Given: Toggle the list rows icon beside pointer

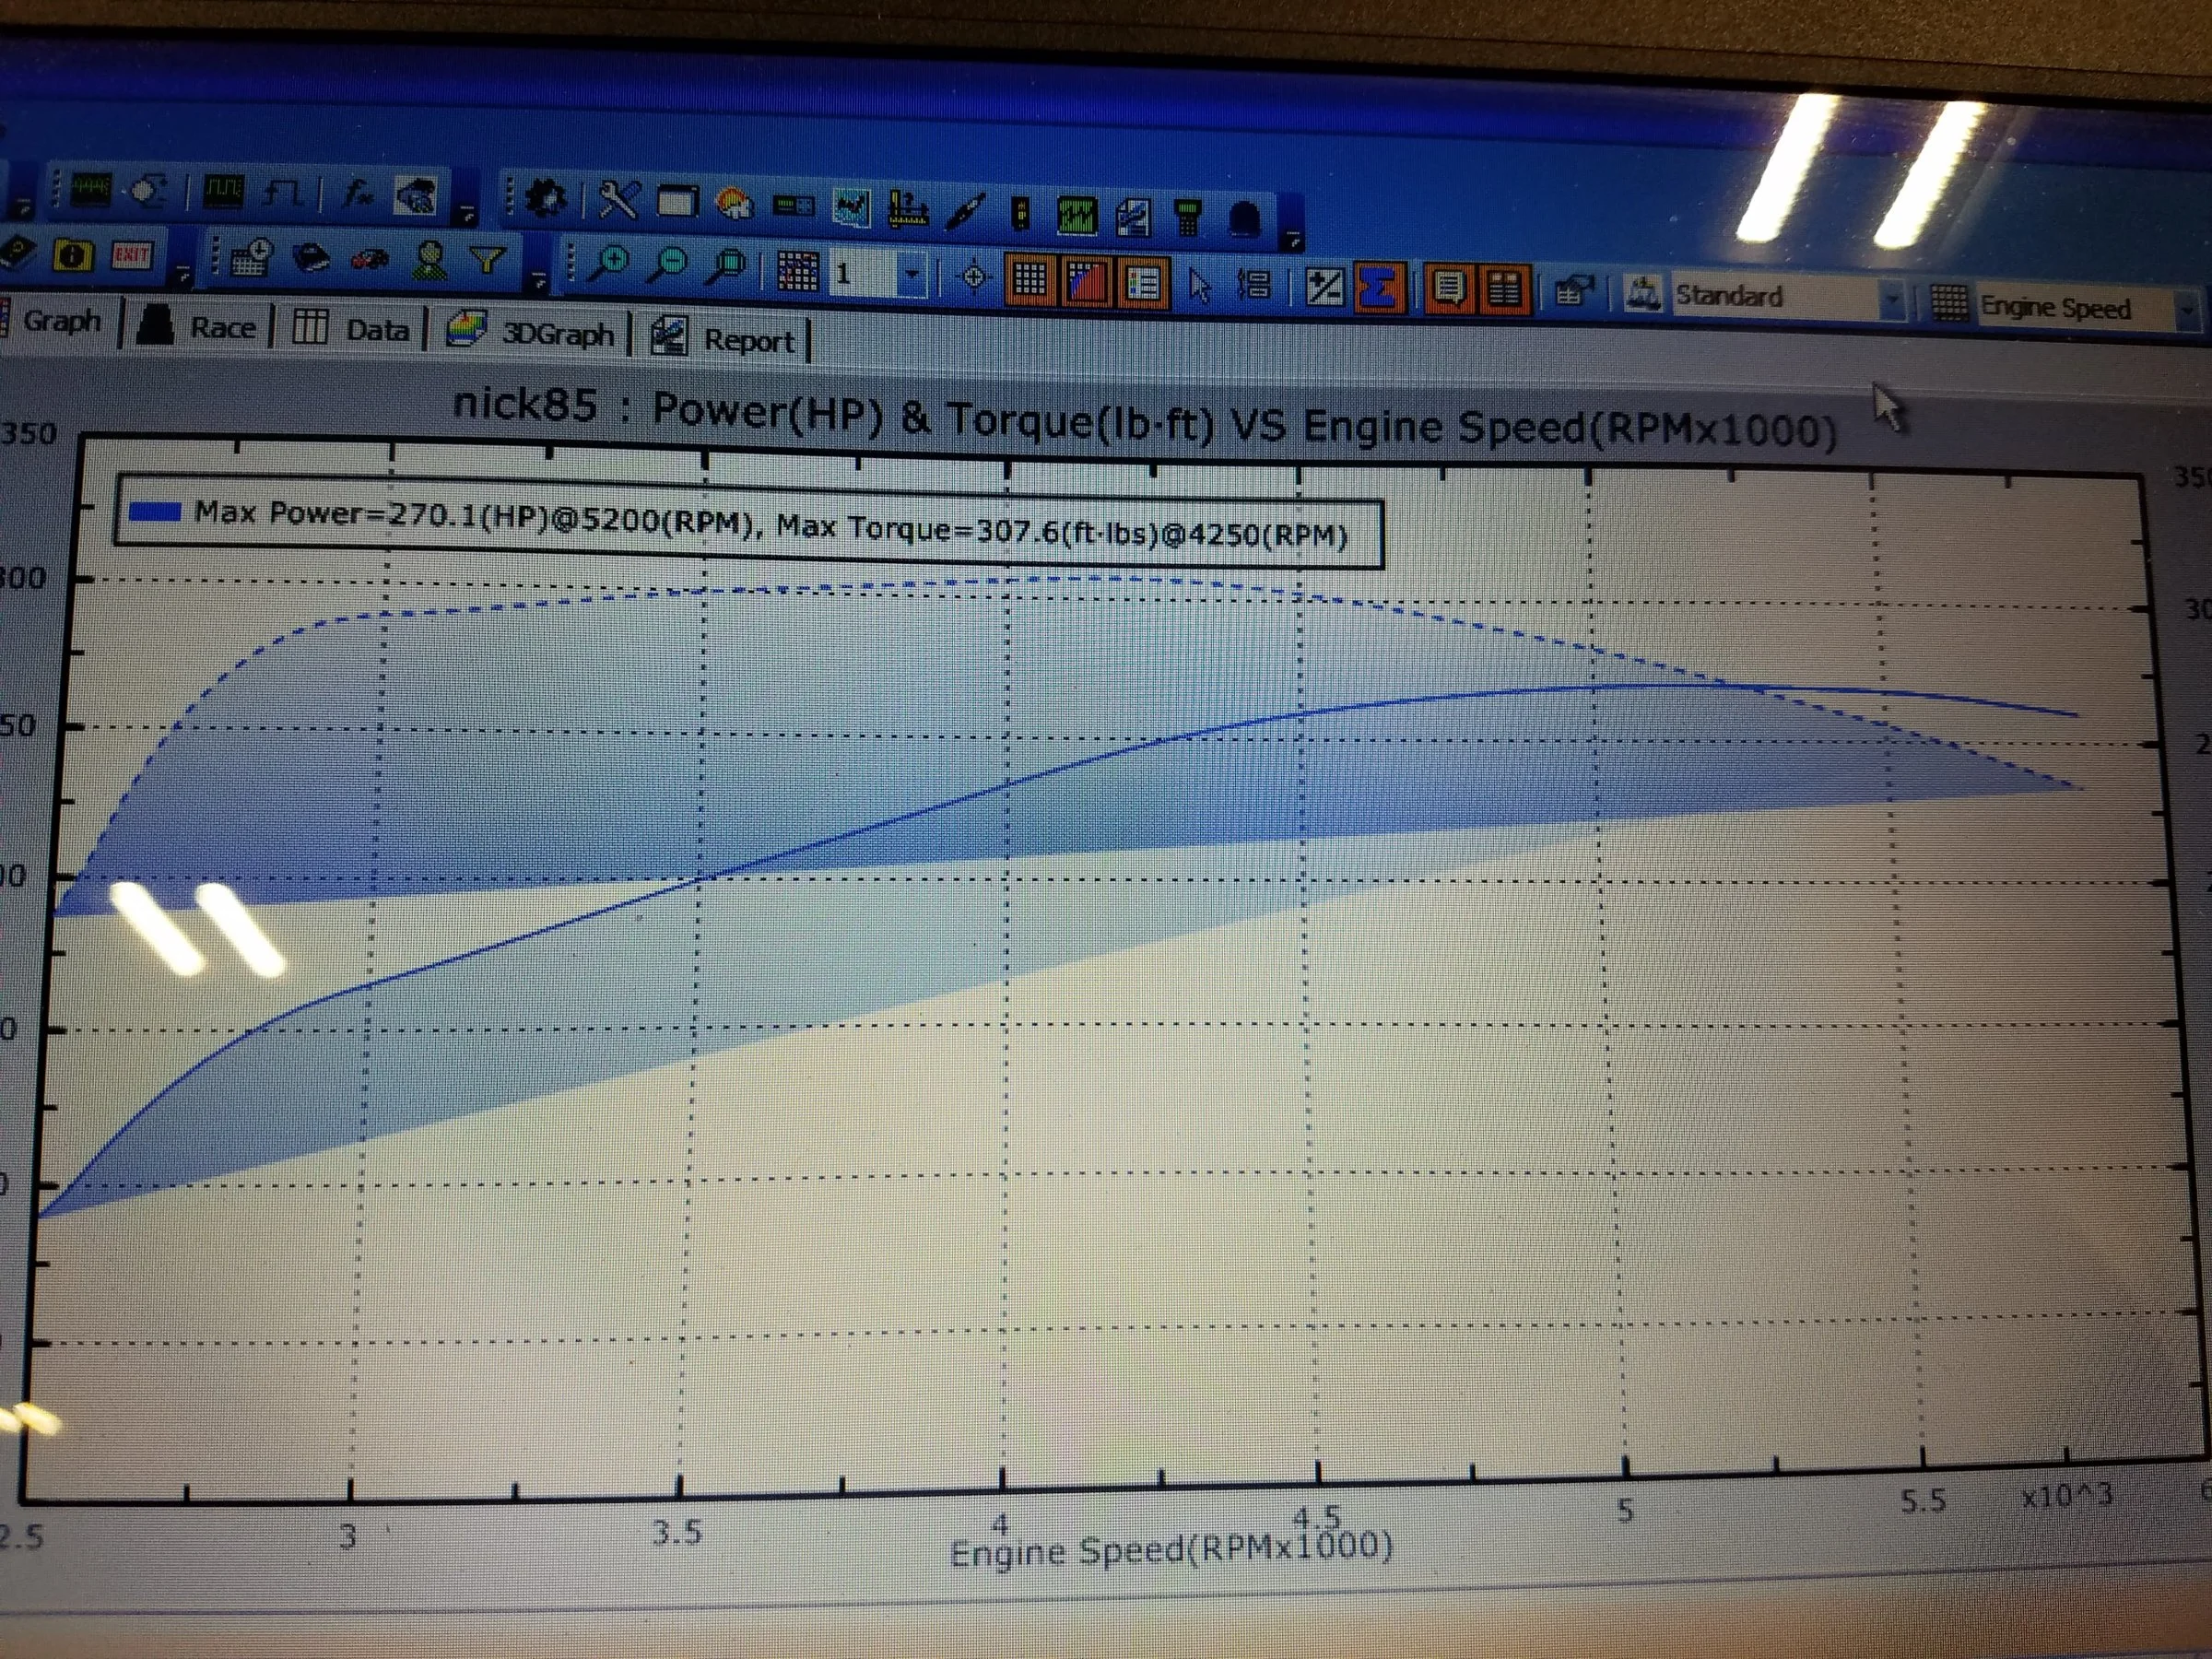Looking at the screenshot, I should [x=1253, y=286].
